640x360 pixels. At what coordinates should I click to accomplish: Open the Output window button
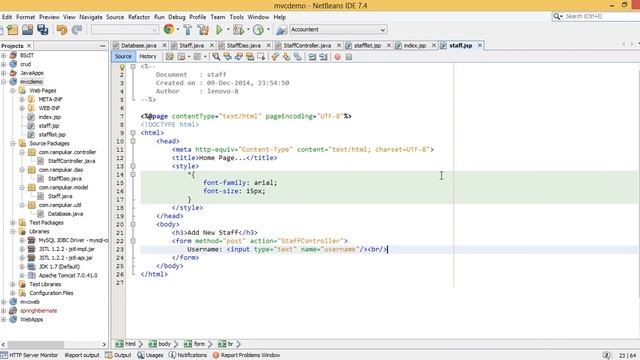click(x=118, y=355)
